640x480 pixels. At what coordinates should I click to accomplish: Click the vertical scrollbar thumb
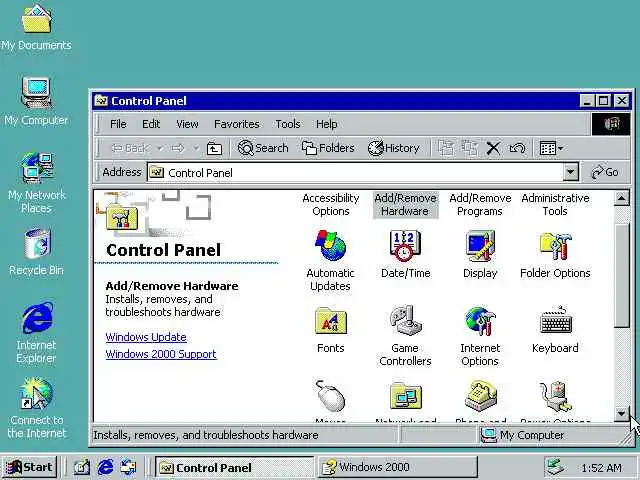(x=621, y=276)
